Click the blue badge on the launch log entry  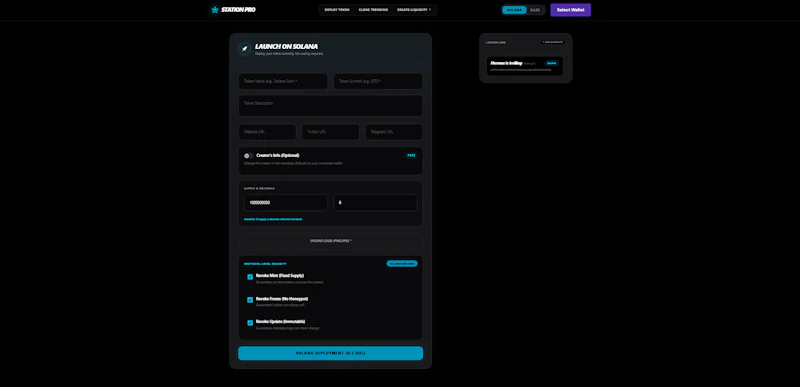tap(552, 63)
